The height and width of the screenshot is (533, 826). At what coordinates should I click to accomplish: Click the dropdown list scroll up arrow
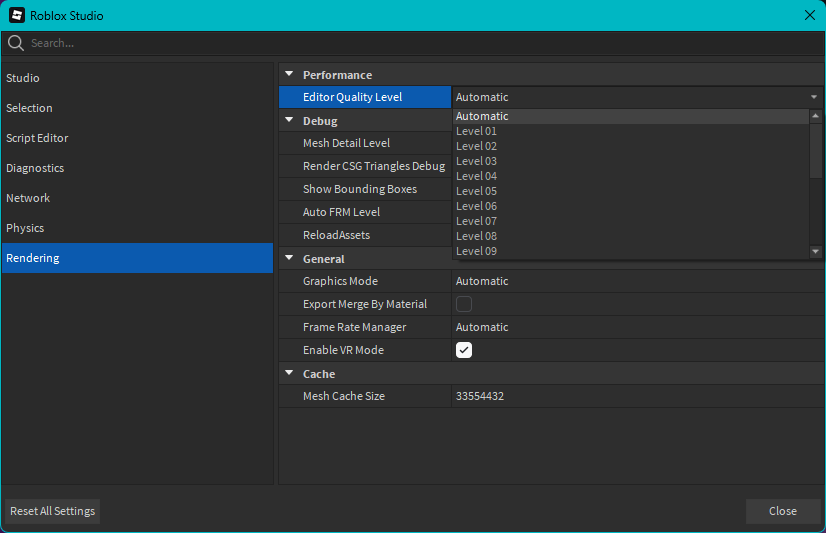(815, 115)
